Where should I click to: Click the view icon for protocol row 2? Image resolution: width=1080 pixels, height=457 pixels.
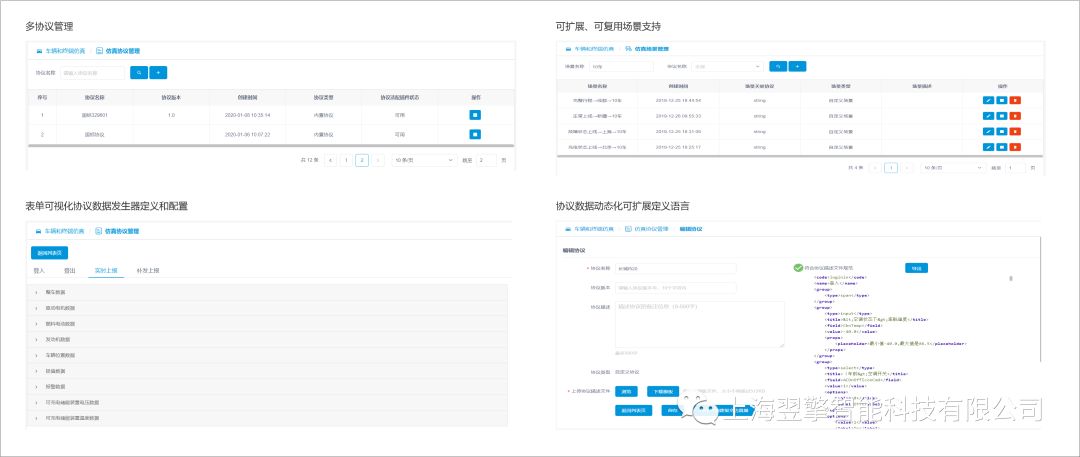pos(475,134)
